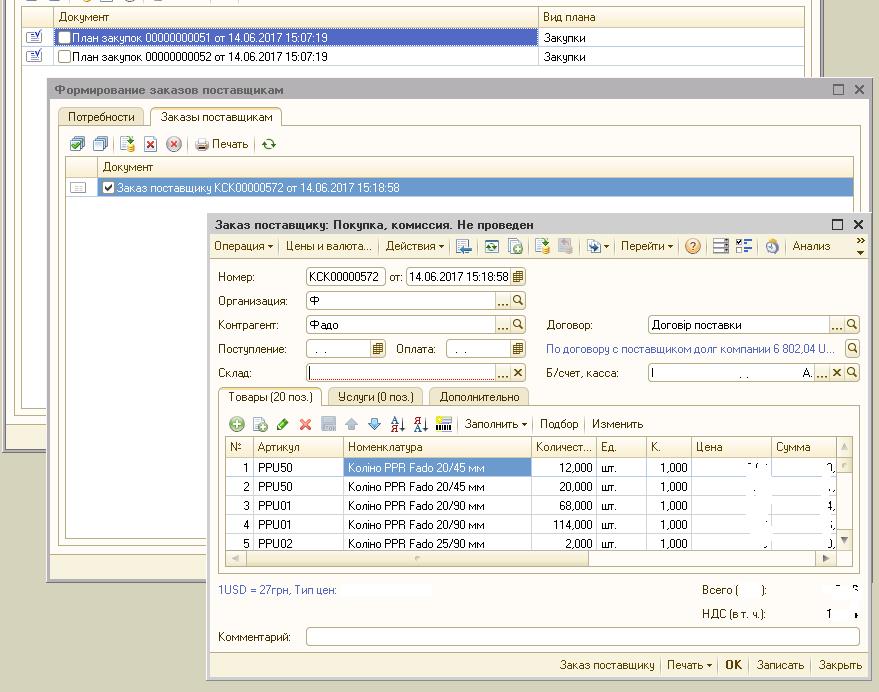This screenshot has height=692, width=879.
Task: Select the row 3 cell Коліно PPR Fado 20/90 мм
Action: pyautogui.click(x=437, y=506)
